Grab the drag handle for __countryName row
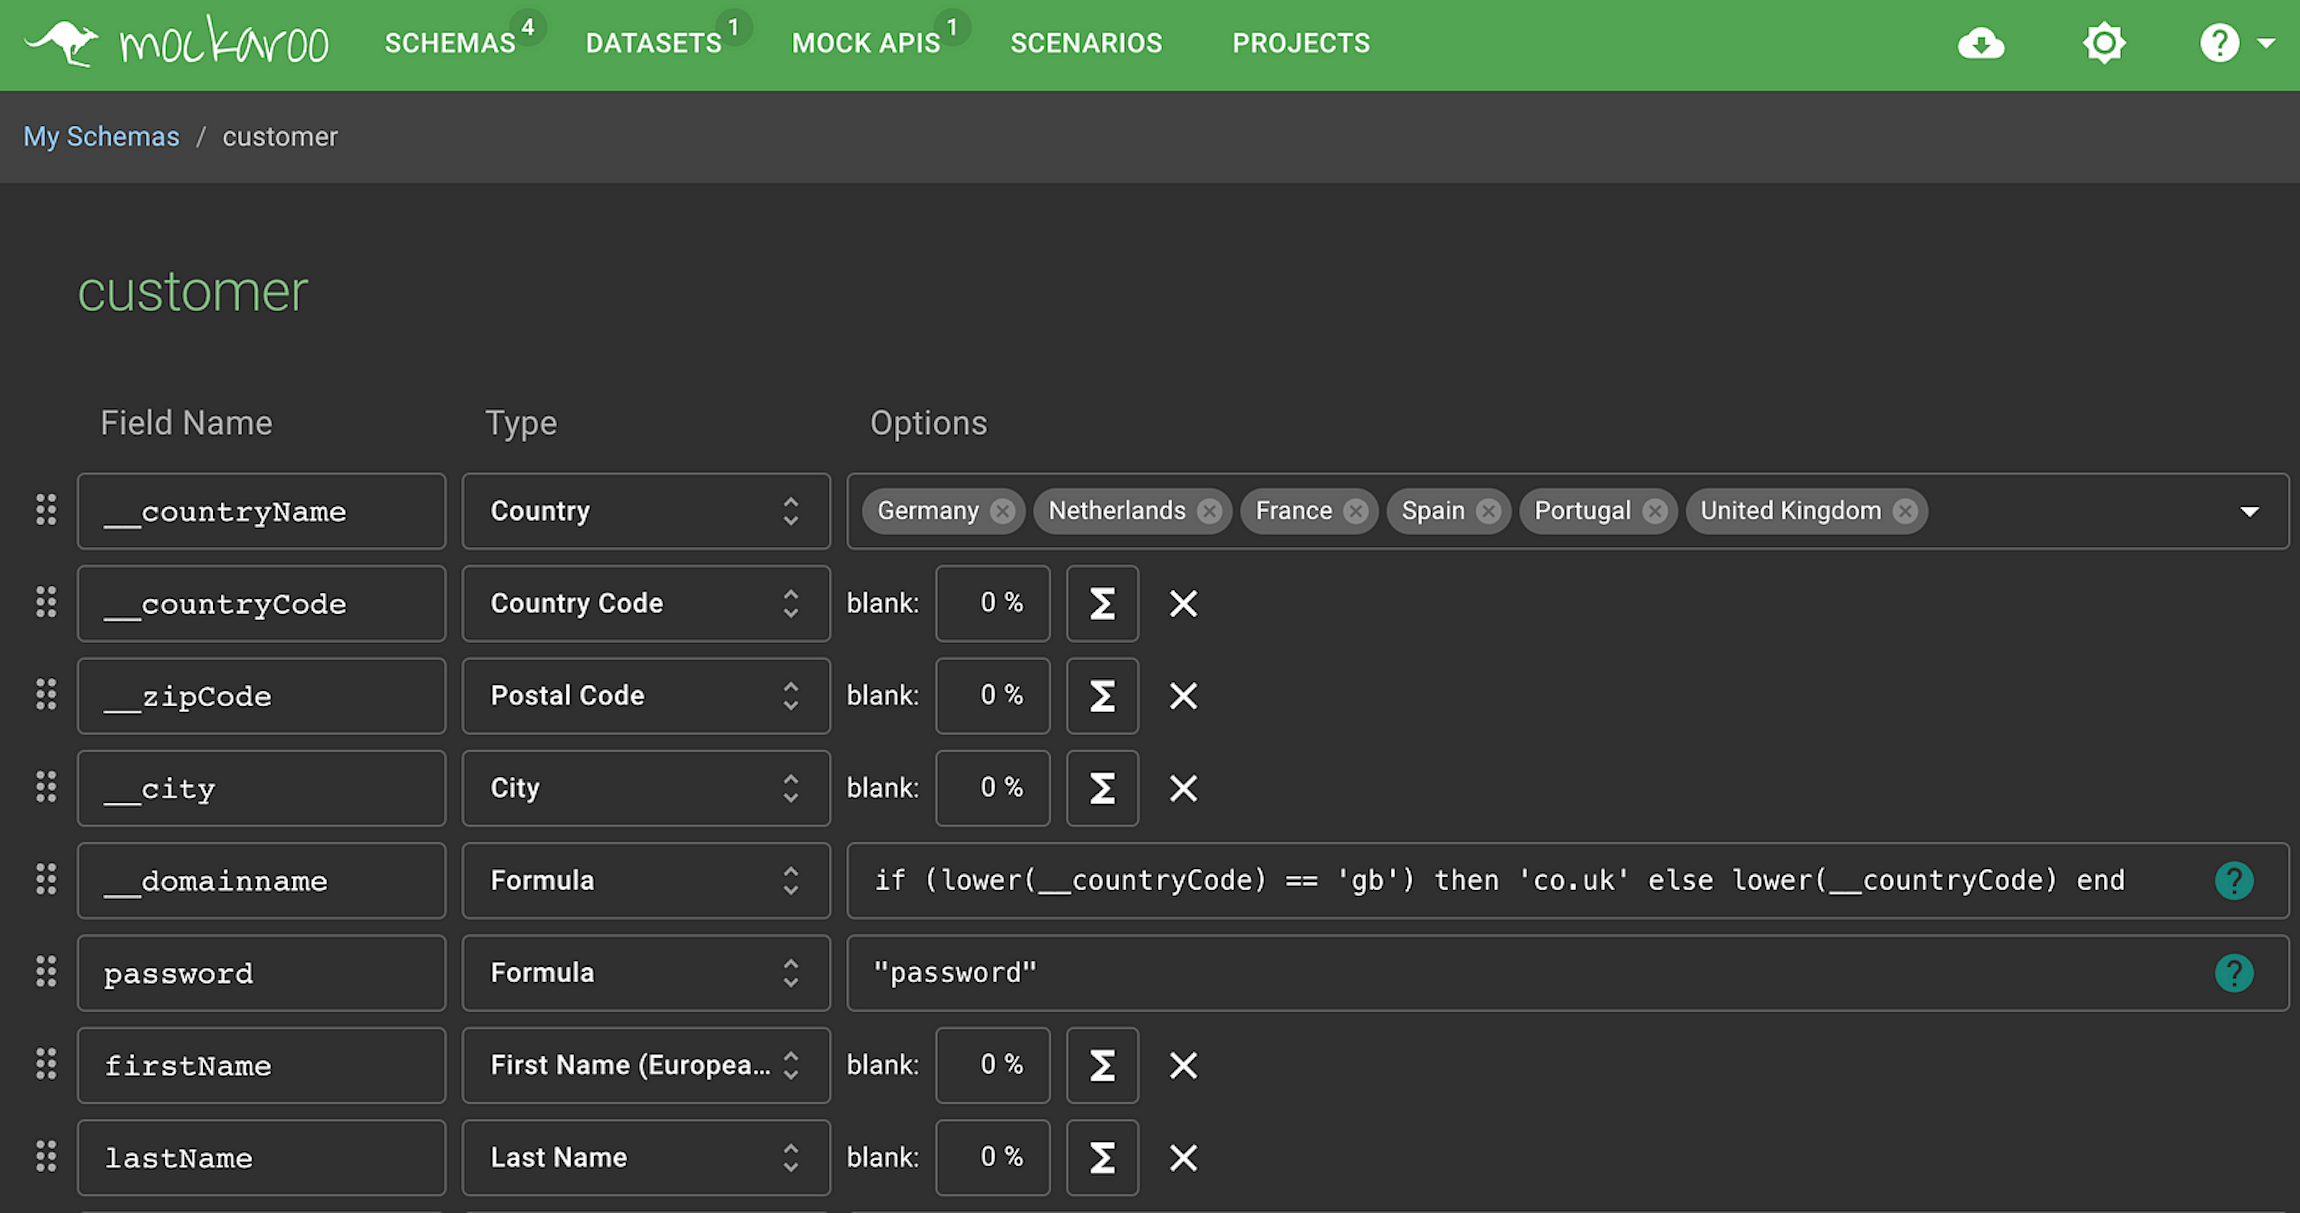The height and width of the screenshot is (1213, 2300). (46, 510)
